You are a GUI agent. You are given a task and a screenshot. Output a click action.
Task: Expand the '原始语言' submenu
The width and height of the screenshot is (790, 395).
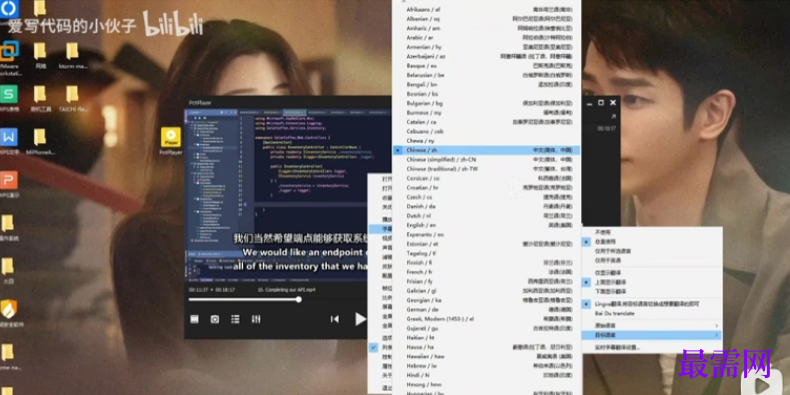pyautogui.click(x=652, y=325)
